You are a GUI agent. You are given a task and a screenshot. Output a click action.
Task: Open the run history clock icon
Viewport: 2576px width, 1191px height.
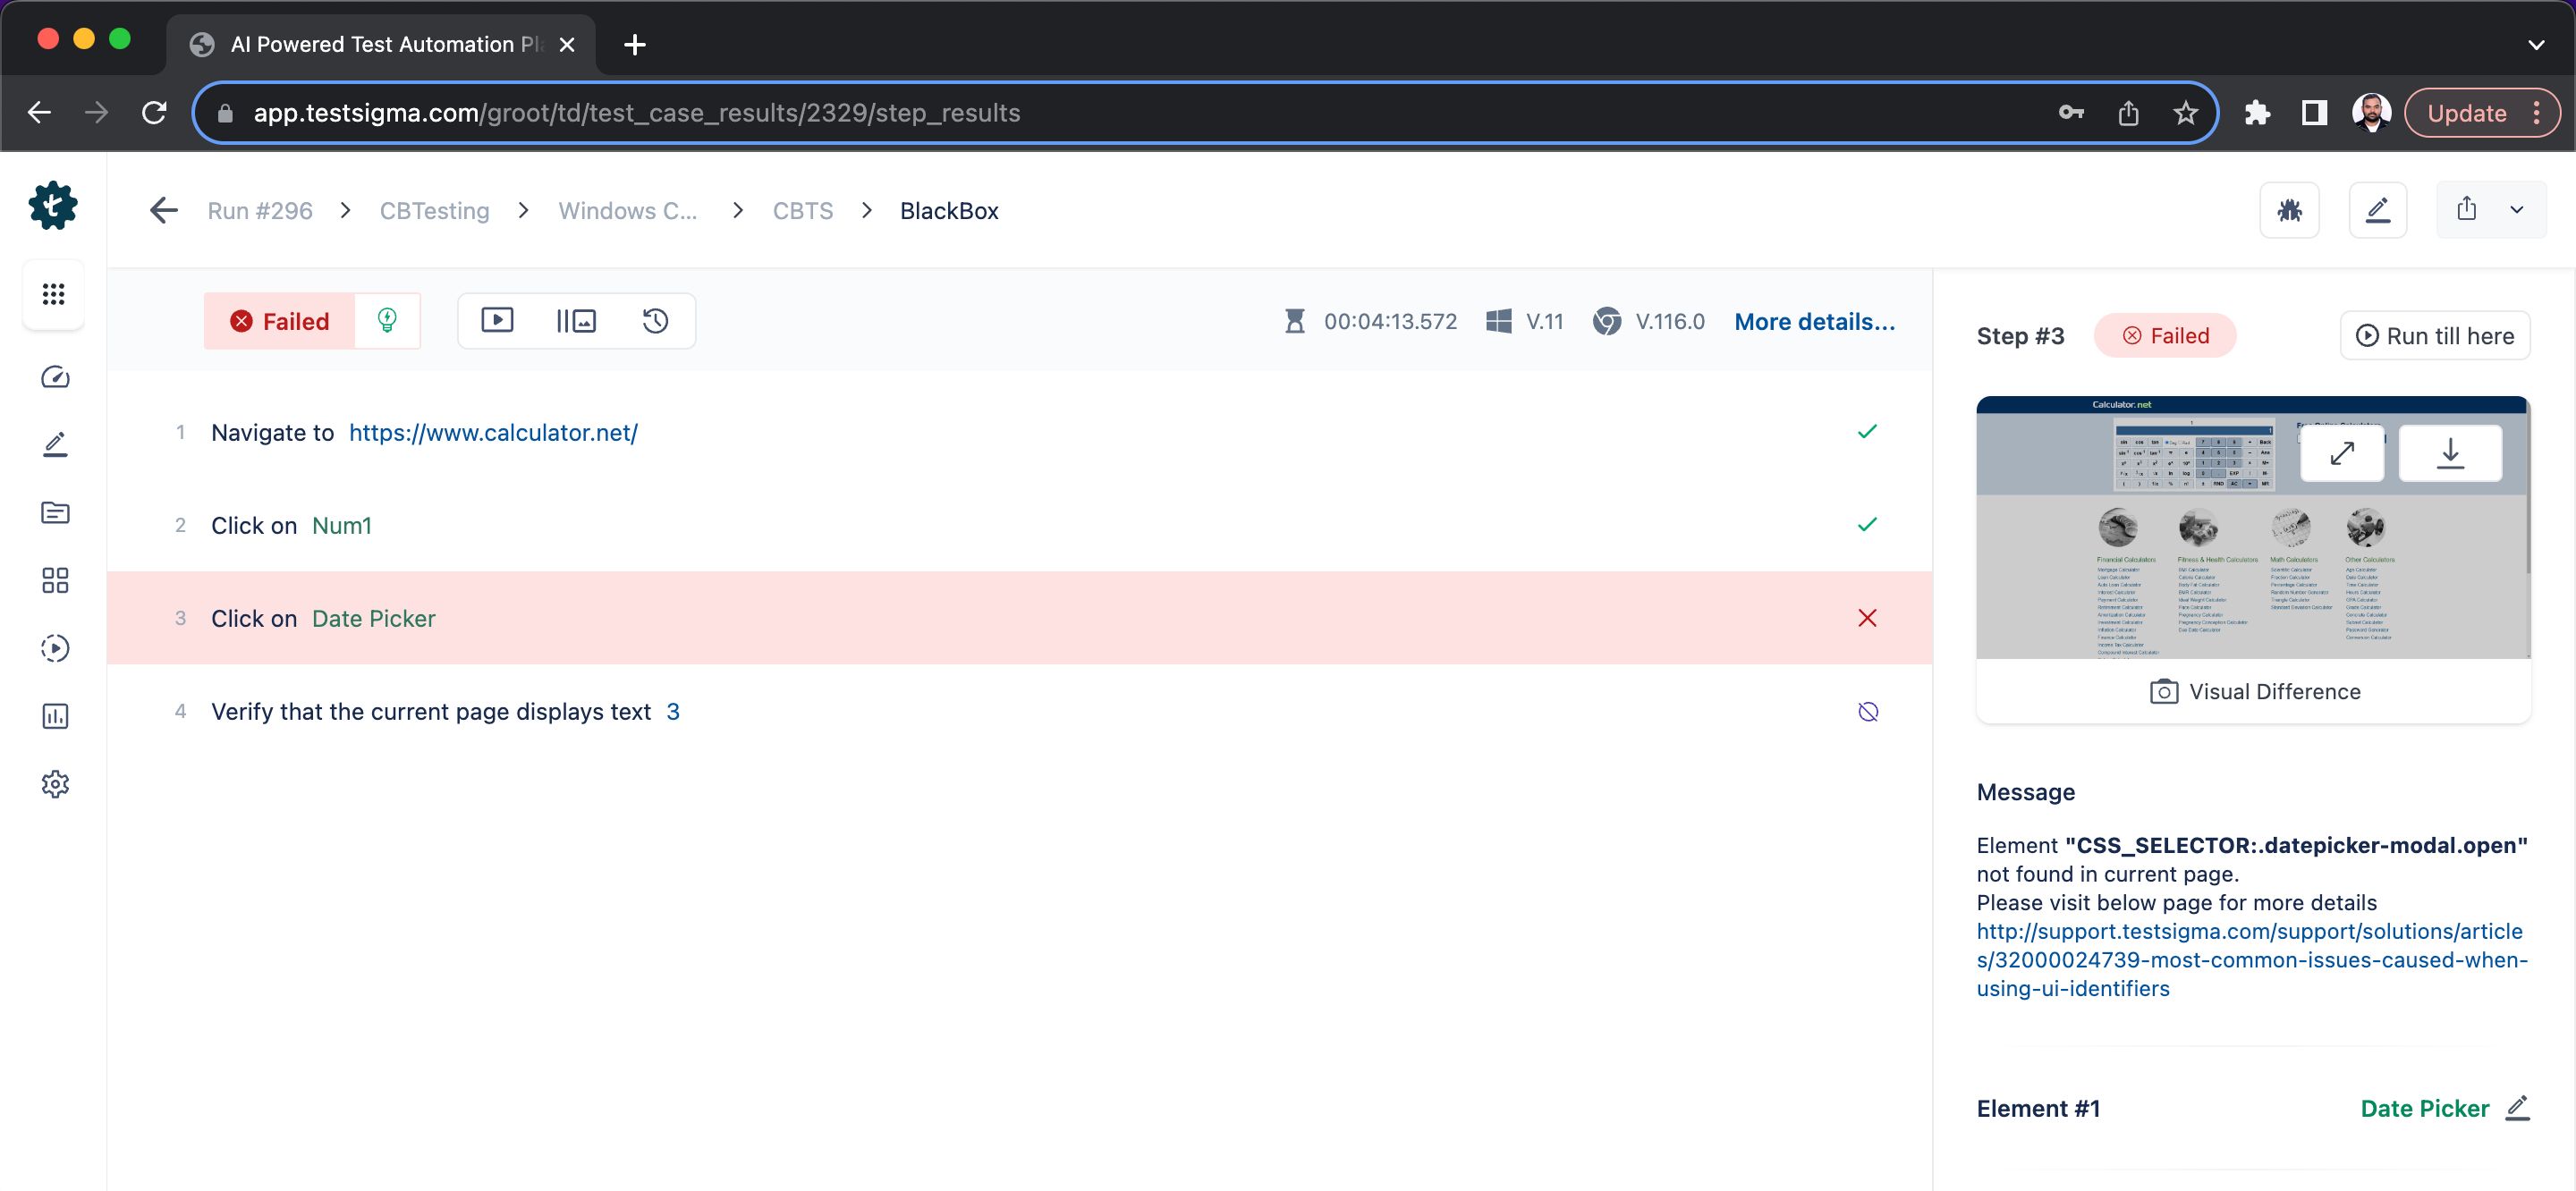655,321
